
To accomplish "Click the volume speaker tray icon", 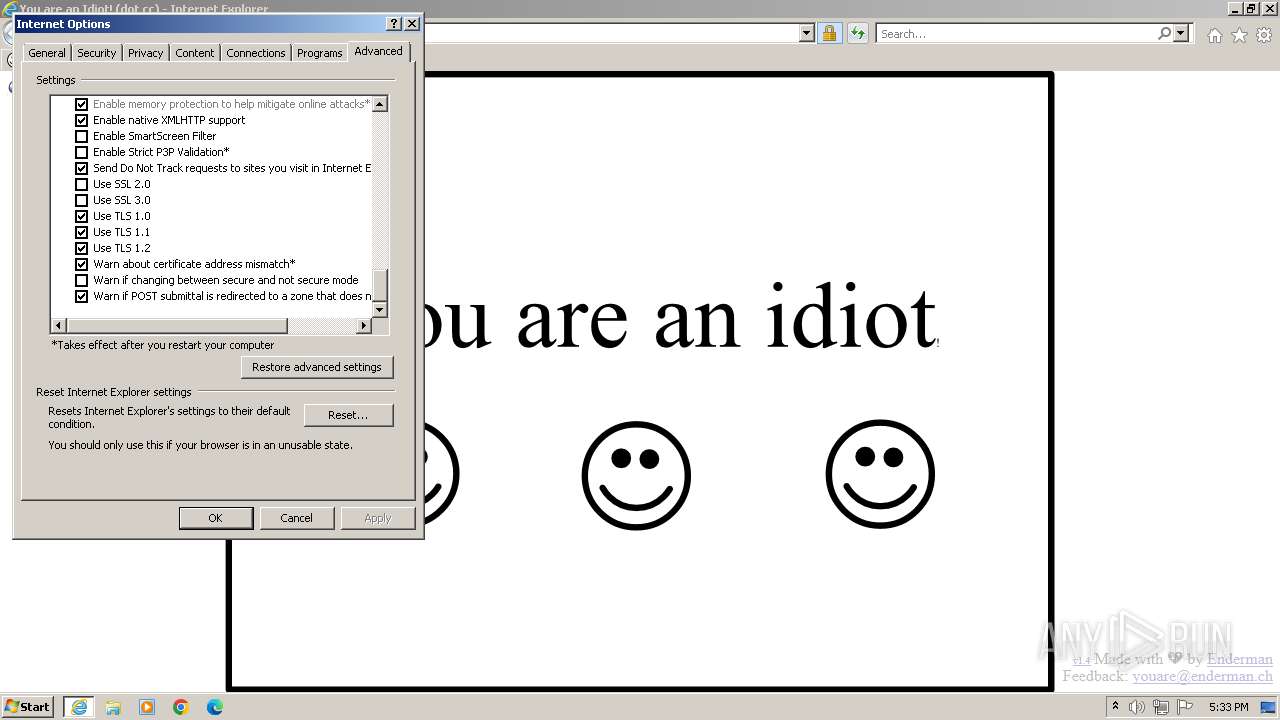I will [x=1138, y=707].
